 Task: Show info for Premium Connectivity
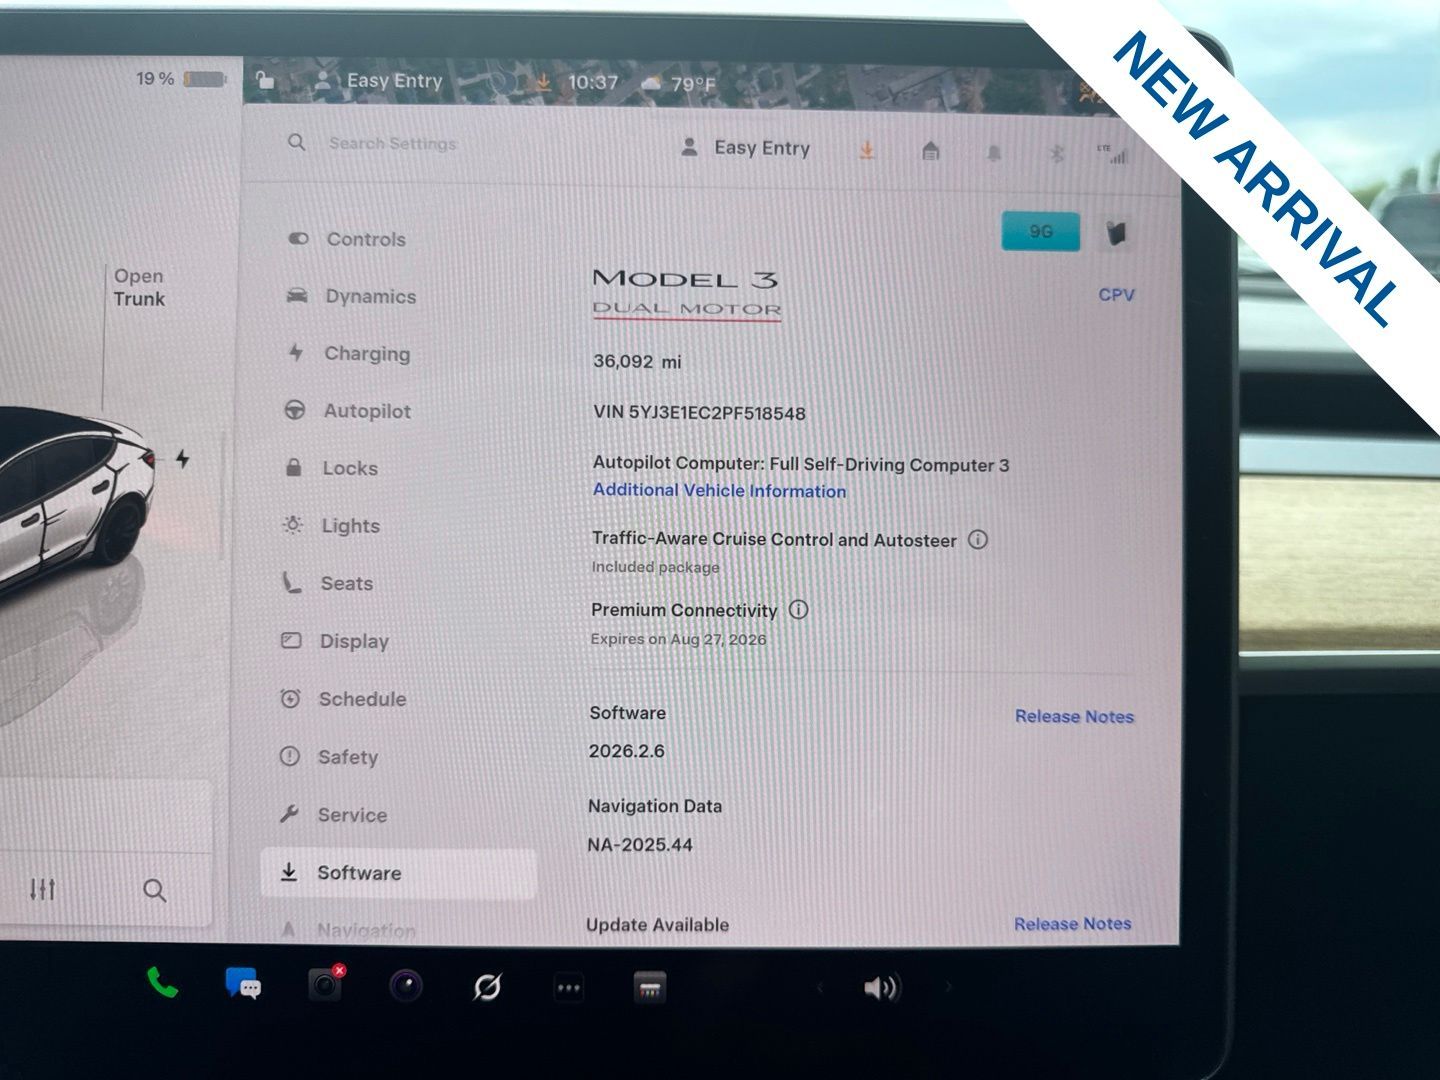pyautogui.click(x=798, y=609)
